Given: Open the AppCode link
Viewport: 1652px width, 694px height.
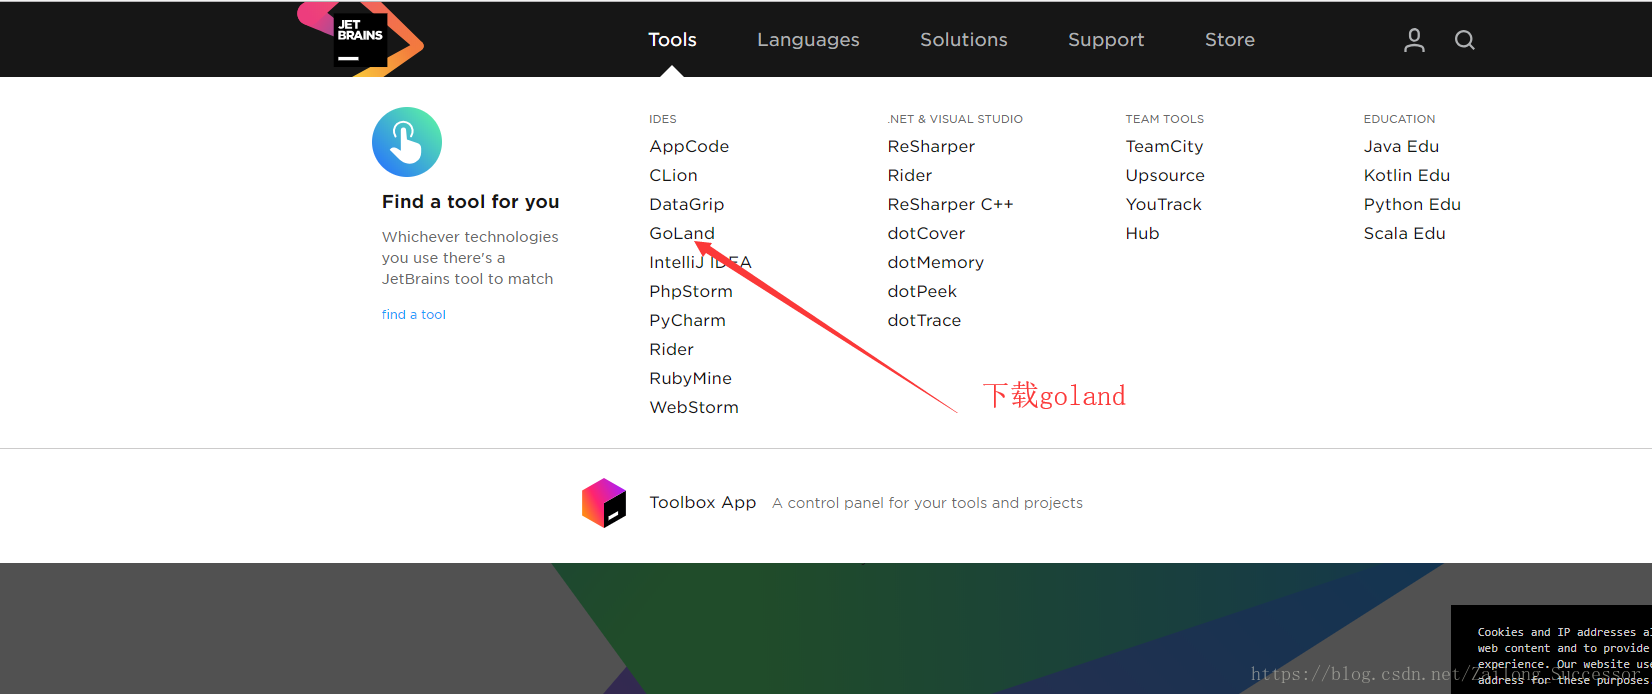Looking at the screenshot, I should click(689, 146).
